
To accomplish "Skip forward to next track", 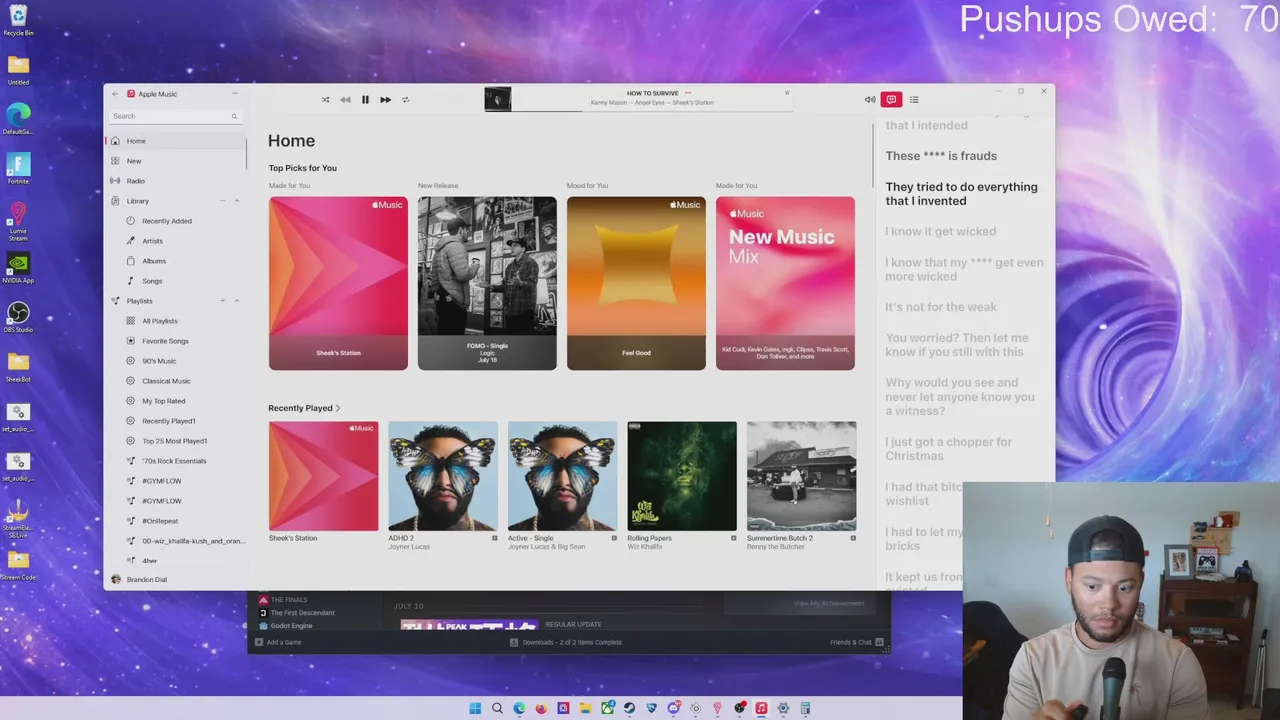I will 385,100.
